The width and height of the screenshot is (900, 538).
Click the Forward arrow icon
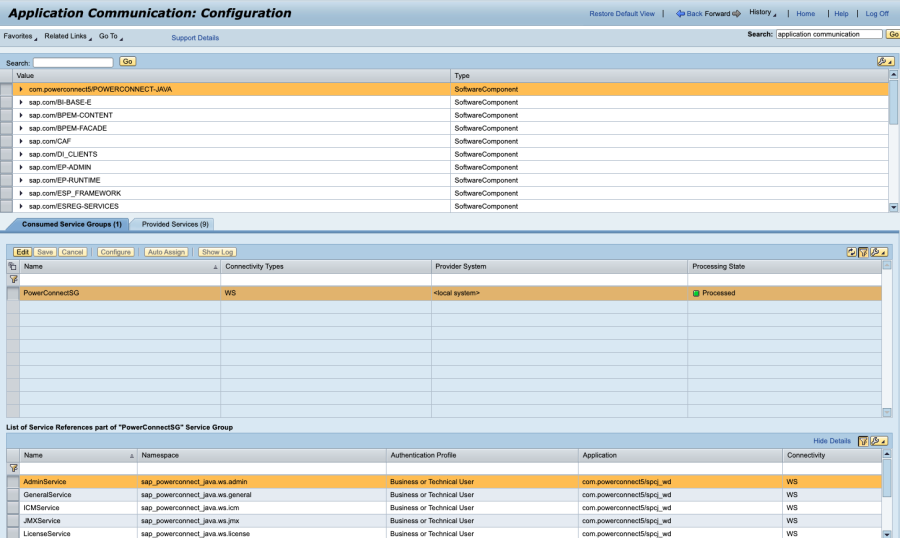coord(736,14)
